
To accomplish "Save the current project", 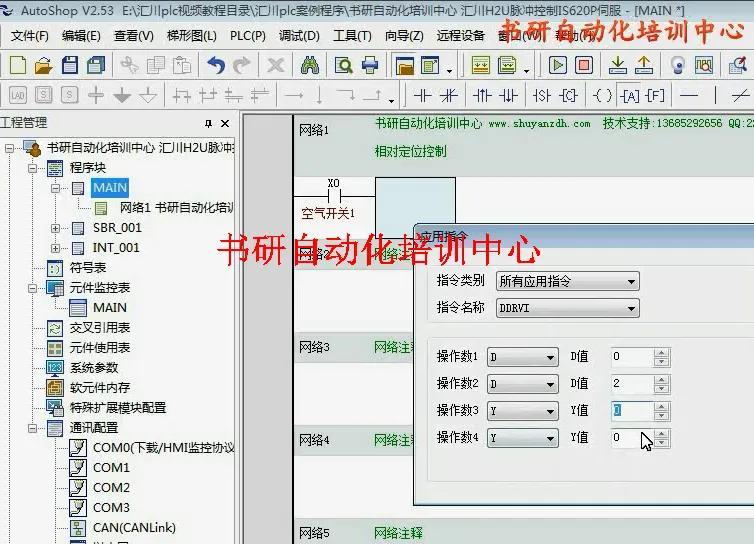I will tap(70, 65).
